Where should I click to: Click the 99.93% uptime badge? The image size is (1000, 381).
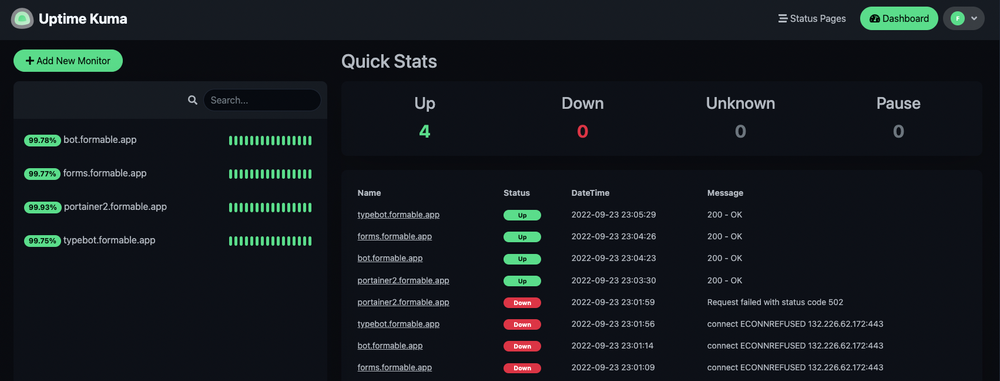coord(43,207)
